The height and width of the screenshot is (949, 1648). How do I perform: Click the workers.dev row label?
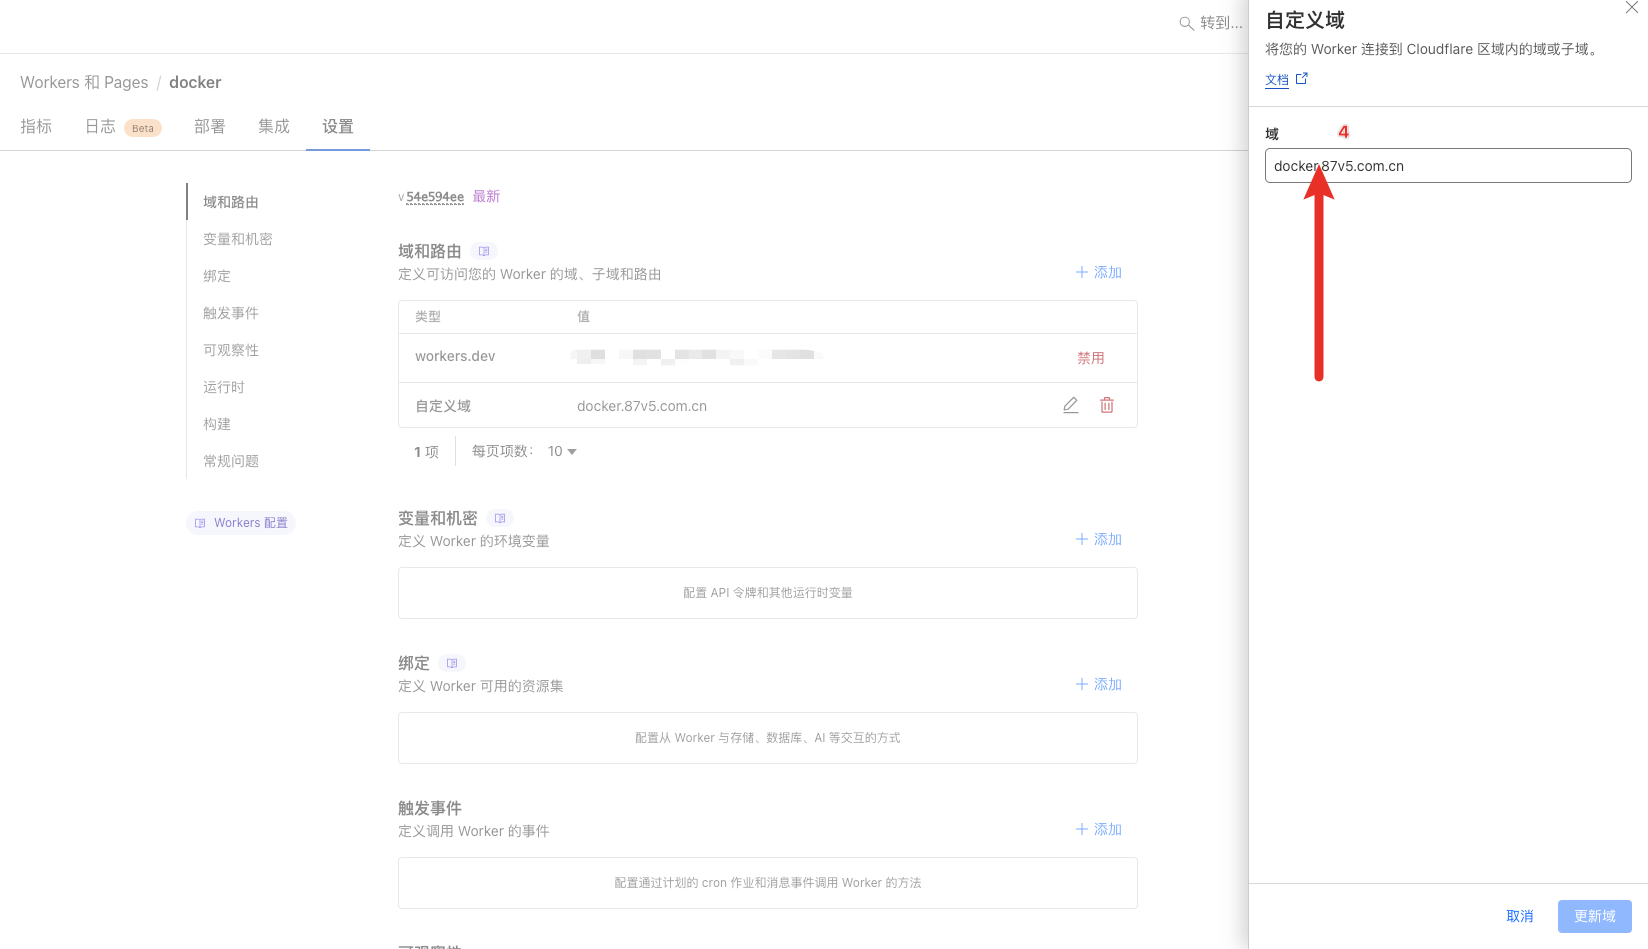pyautogui.click(x=455, y=356)
